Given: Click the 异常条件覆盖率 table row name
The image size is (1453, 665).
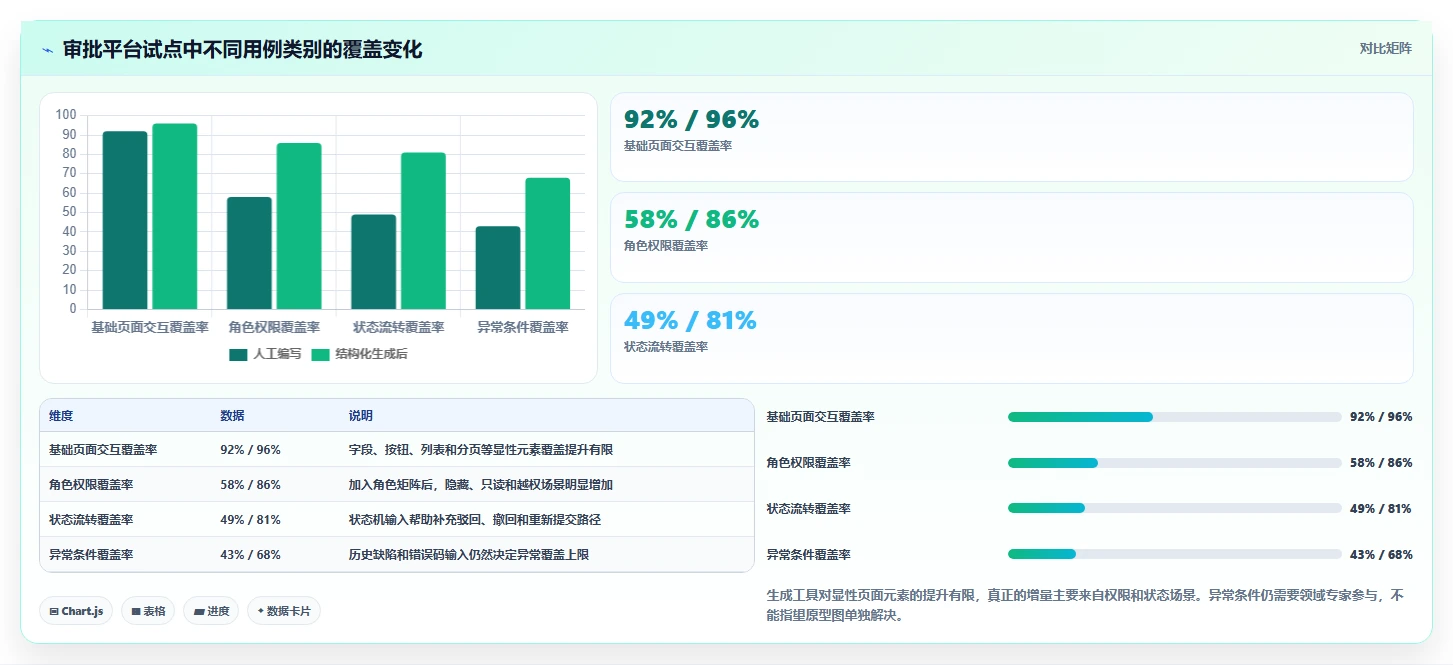Looking at the screenshot, I should click(x=91, y=554).
